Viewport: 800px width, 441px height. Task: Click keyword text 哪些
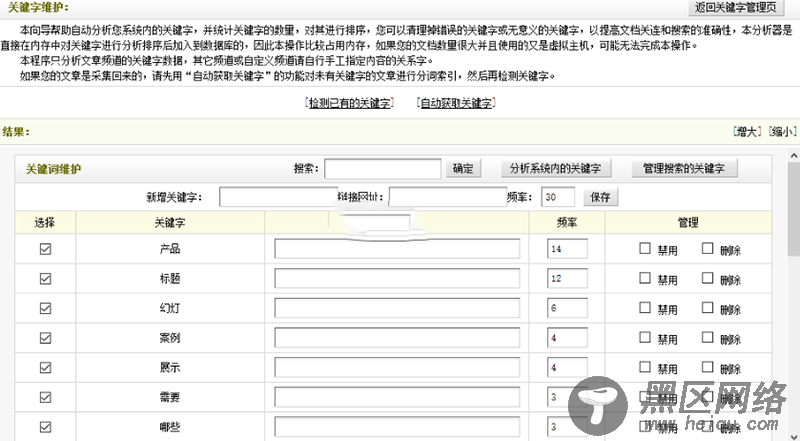coord(169,427)
